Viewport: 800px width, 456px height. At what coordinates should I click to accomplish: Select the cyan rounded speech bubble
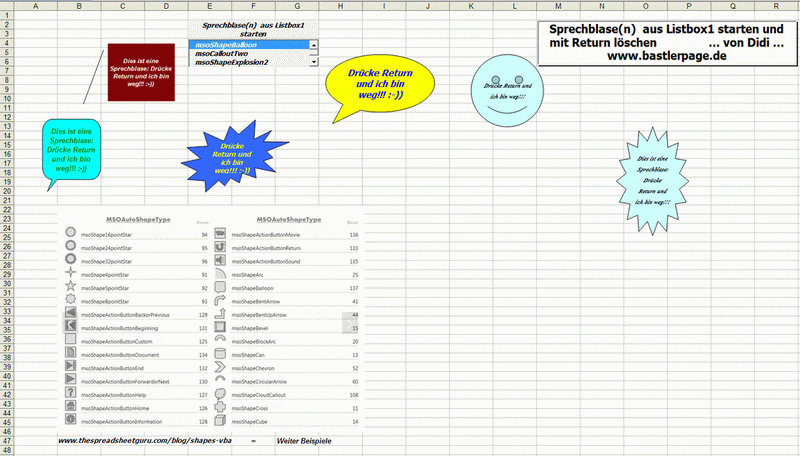[x=71, y=149]
